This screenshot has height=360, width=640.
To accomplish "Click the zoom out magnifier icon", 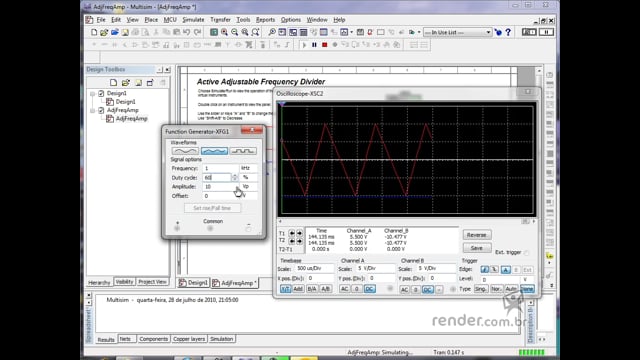I will click(x=235, y=32).
